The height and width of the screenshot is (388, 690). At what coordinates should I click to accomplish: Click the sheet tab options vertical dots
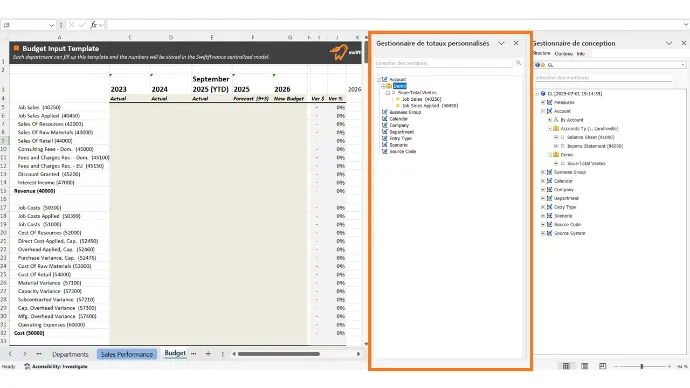point(223,354)
